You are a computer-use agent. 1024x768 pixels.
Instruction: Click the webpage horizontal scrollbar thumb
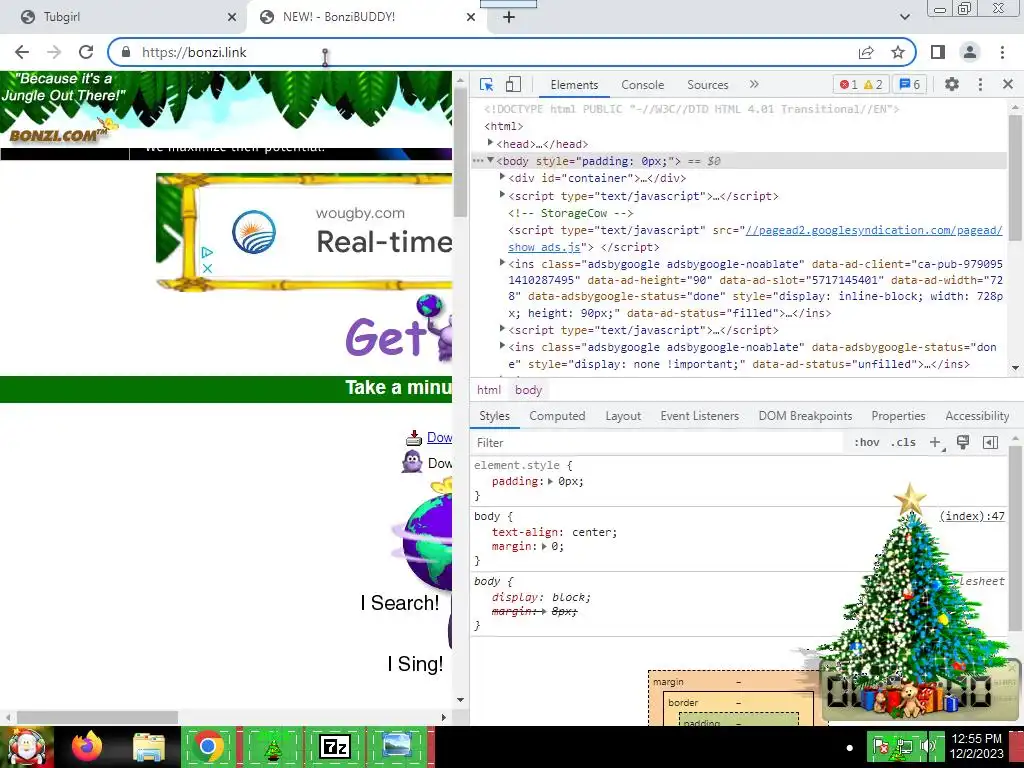pos(97,717)
